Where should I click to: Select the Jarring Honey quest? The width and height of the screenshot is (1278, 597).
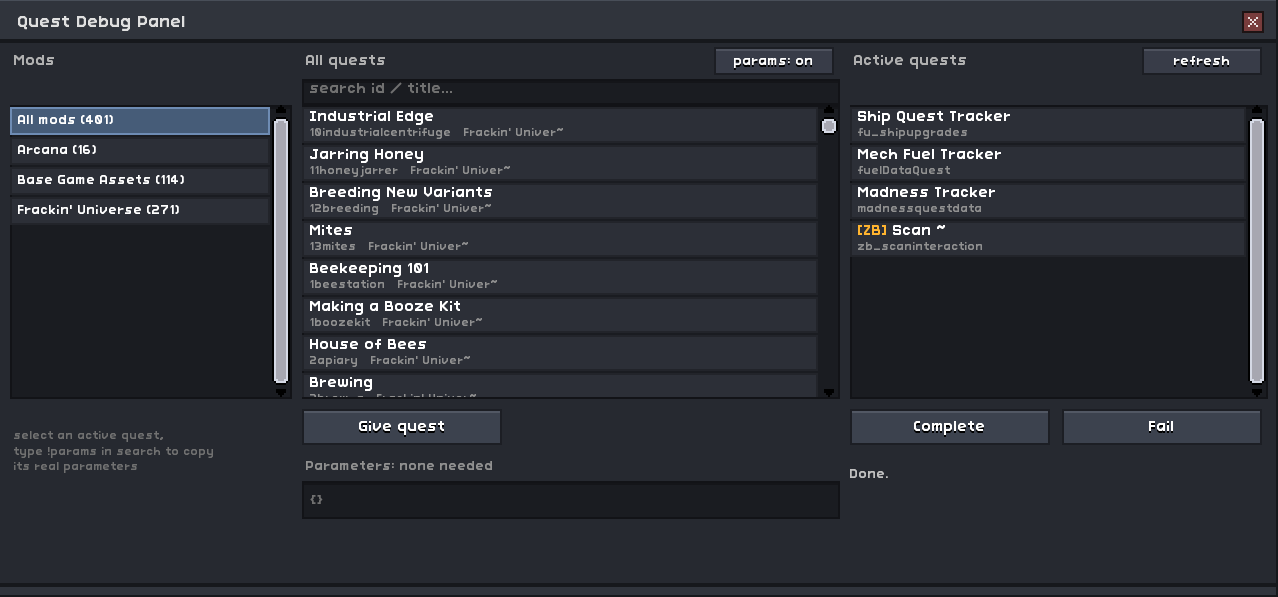560,162
